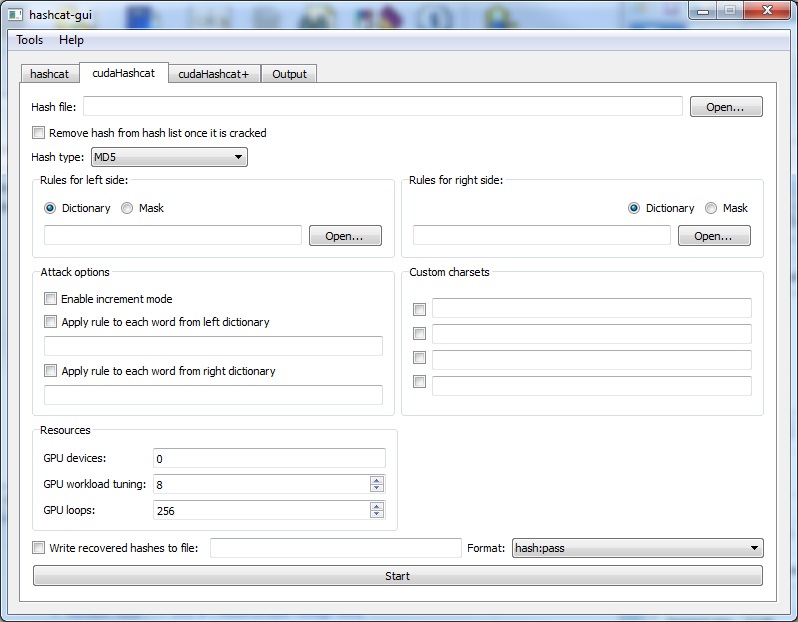Click the GPU loops value field

click(x=262, y=510)
